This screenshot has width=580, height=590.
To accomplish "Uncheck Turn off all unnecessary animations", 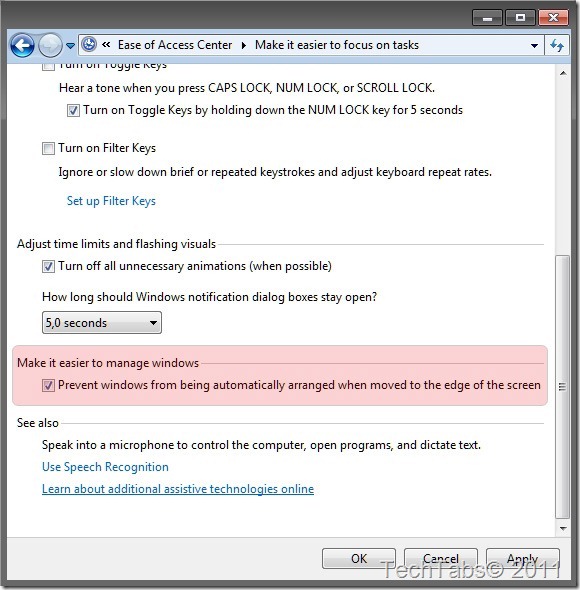I will pyautogui.click(x=48, y=266).
